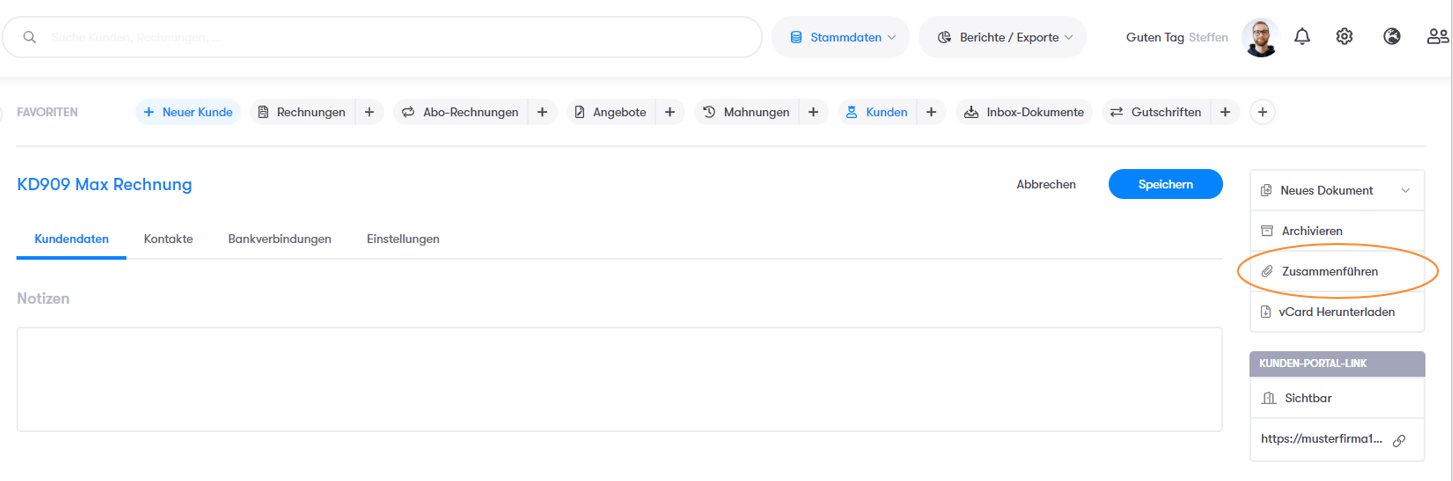The height and width of the screenshot is (481, 1453).
Task: Open the Berichte / Exporte dropdown
Action: [x=1002, y=37]
